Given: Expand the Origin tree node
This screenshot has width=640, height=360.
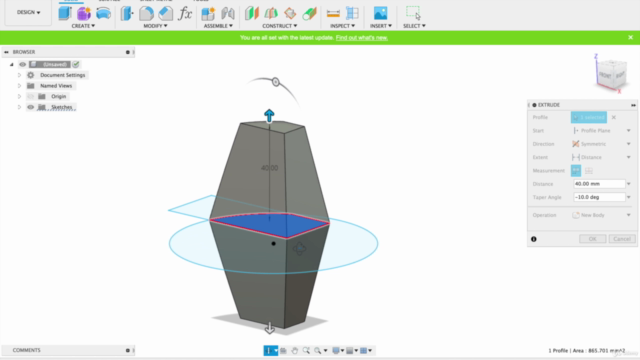Looking at the screenshot, I should pyautogui.click(x=19, y=96).
